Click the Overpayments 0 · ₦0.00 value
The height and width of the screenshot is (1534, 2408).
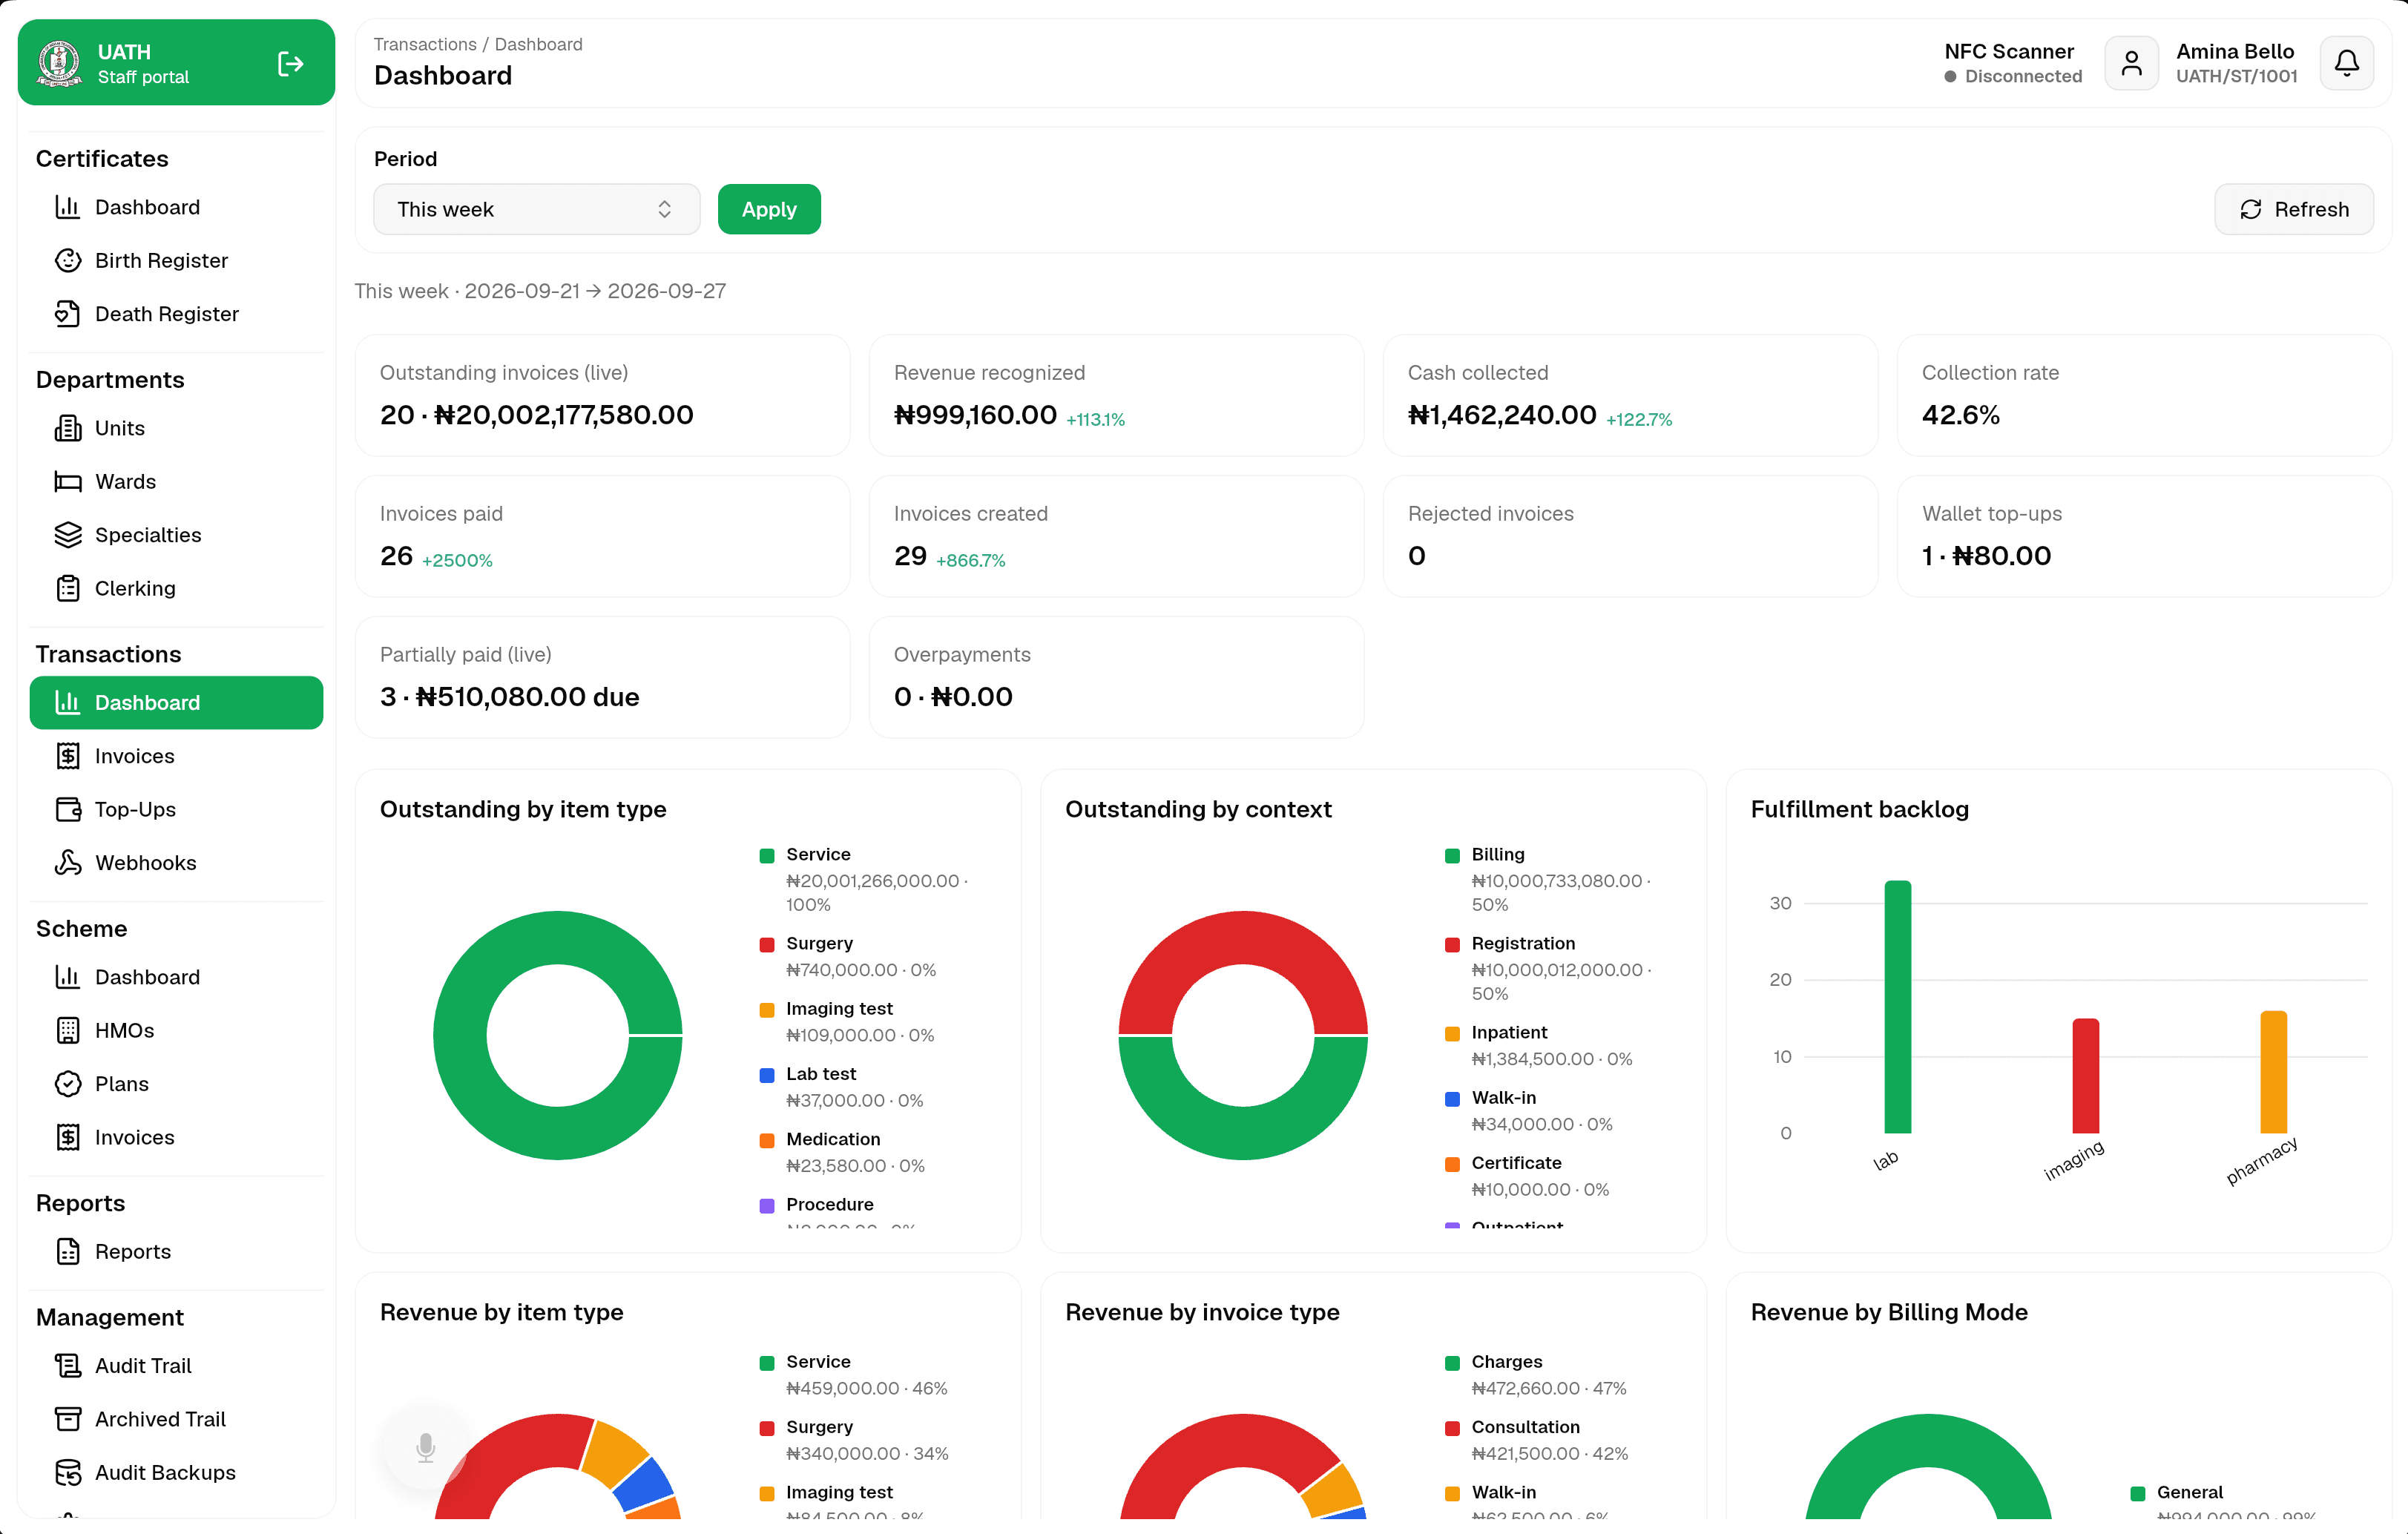coord(953,697)
